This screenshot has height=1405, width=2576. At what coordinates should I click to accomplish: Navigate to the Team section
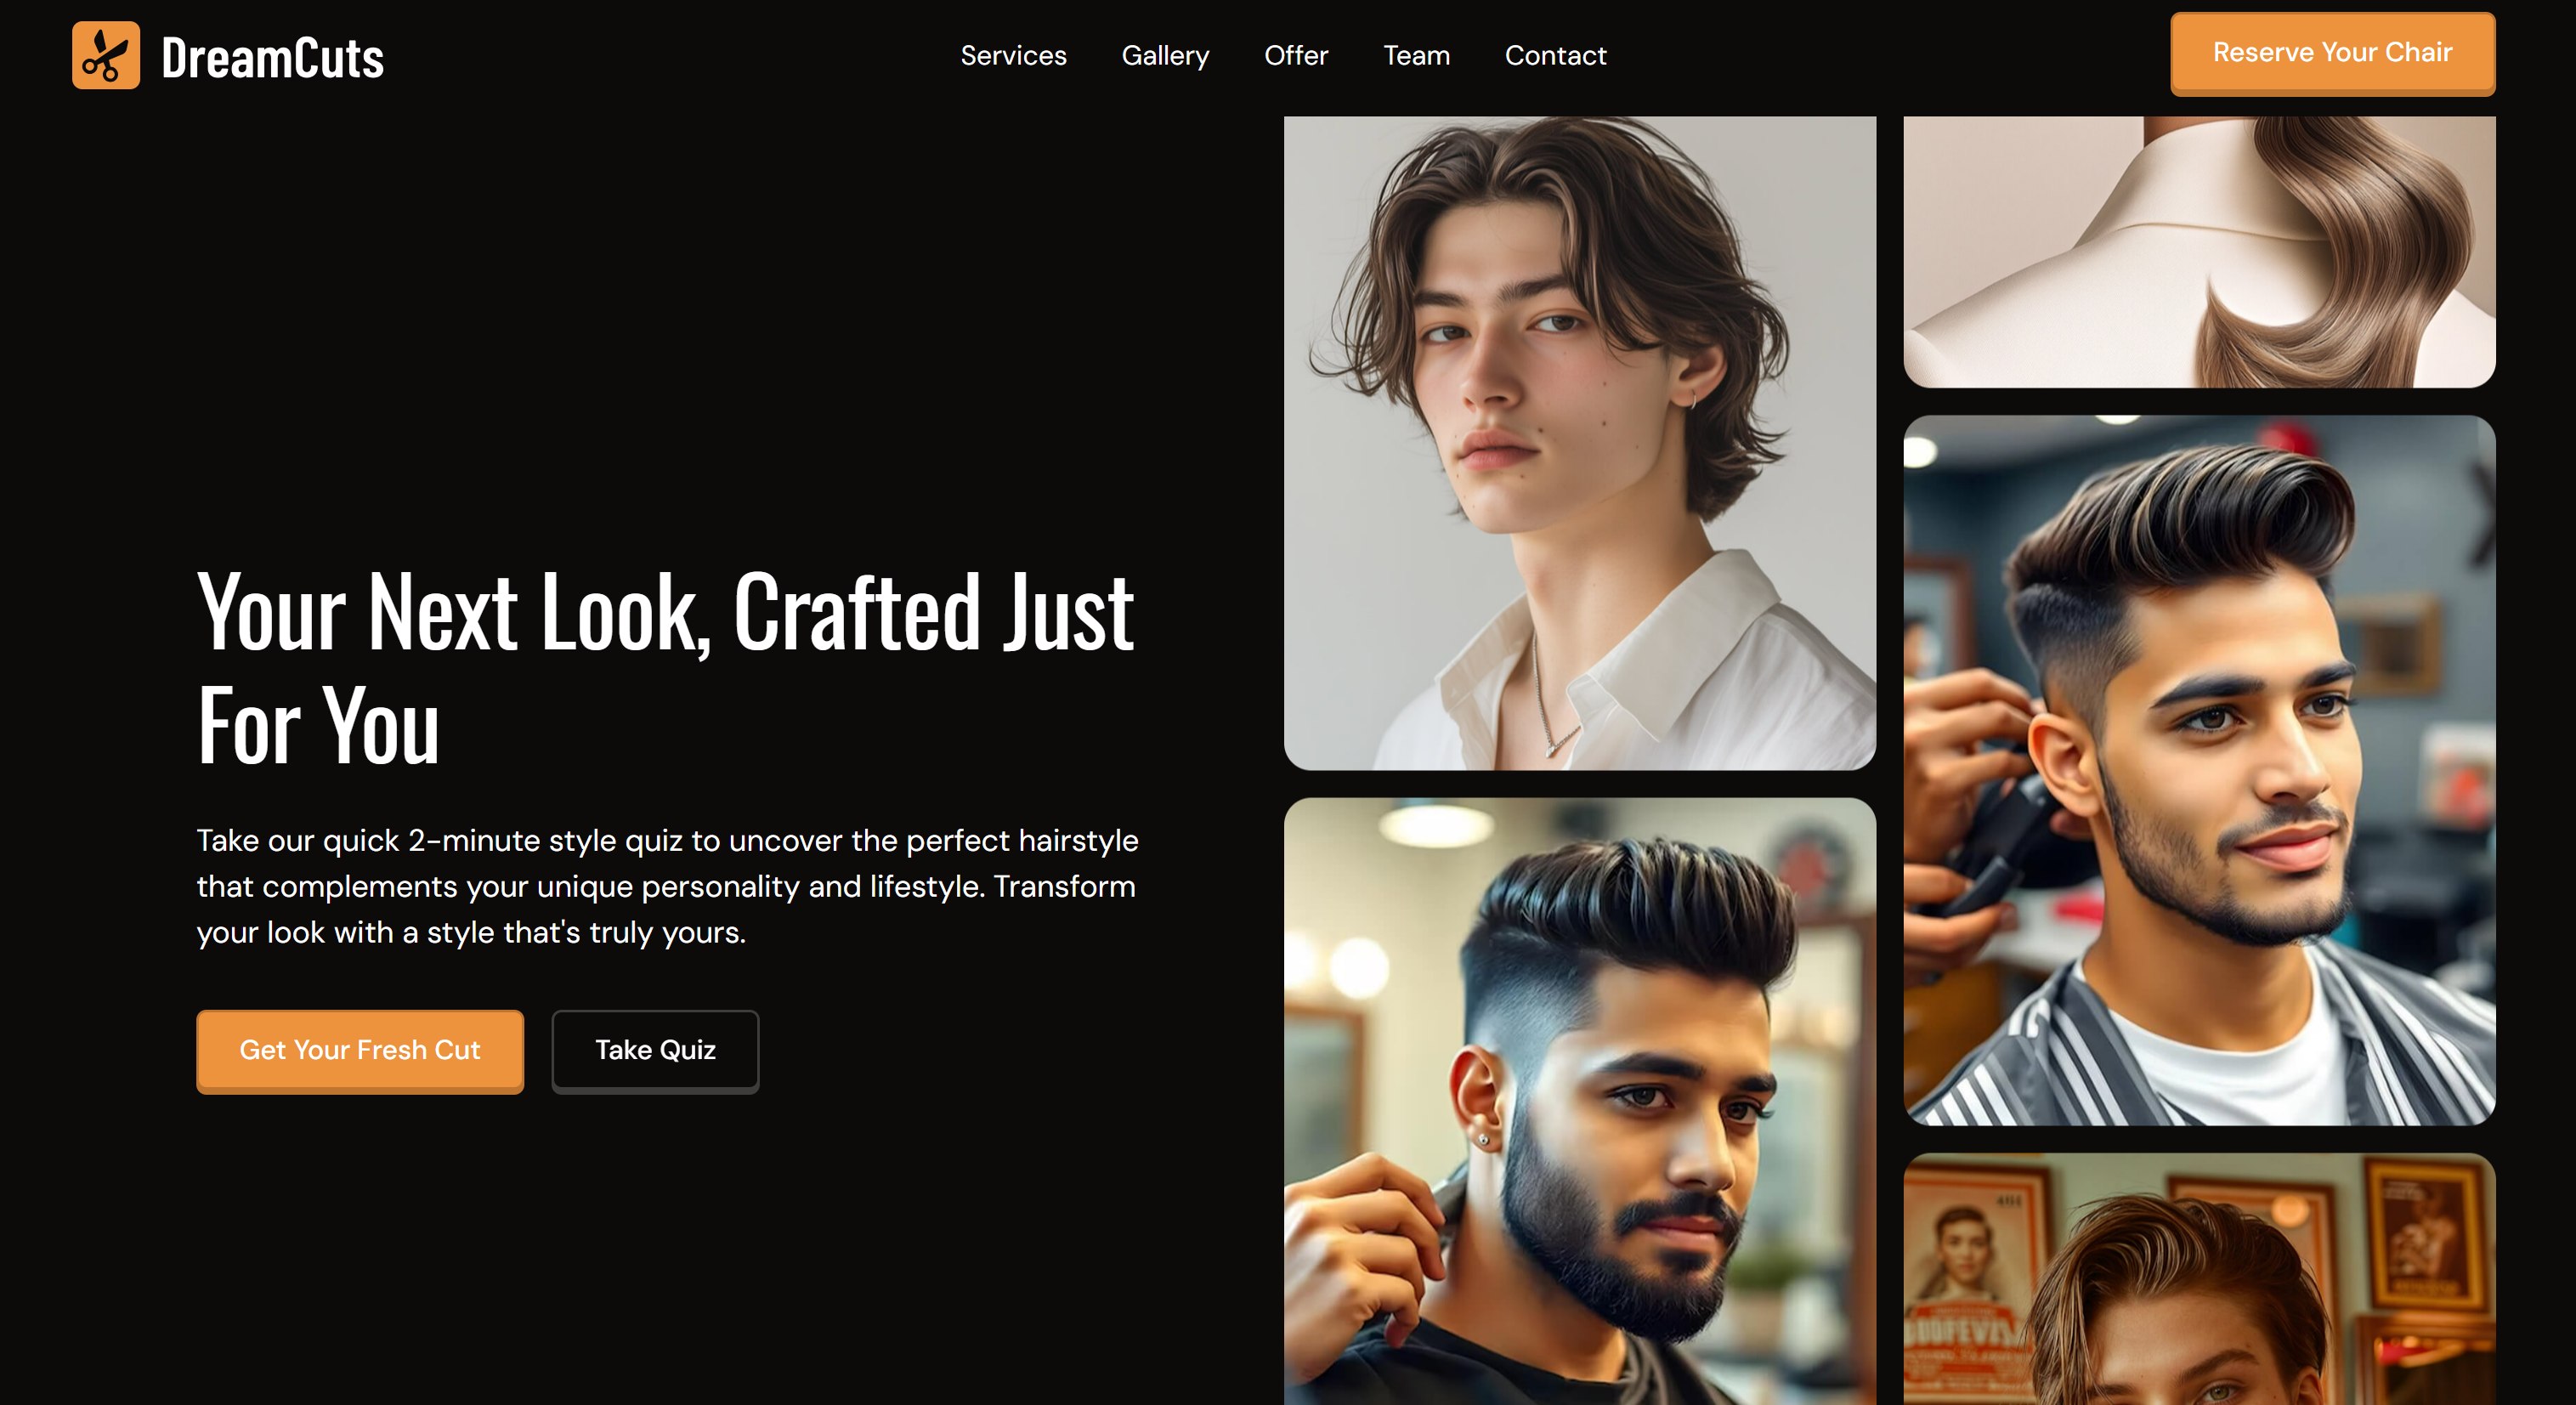tap(1416, 55)
